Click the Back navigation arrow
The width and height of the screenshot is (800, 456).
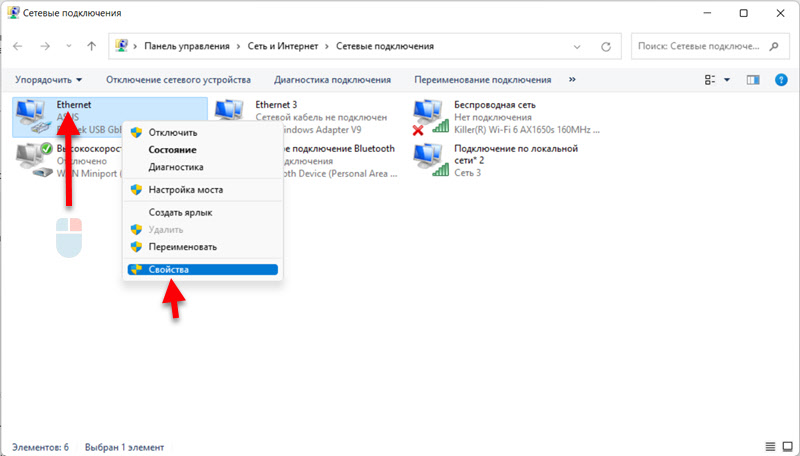(x=20, y=46)
